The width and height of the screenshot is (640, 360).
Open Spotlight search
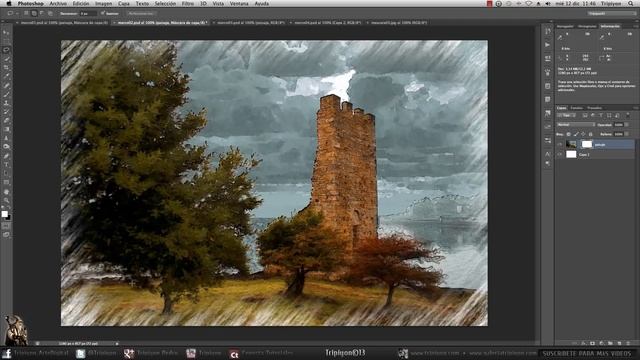click(x=631, y=3)
